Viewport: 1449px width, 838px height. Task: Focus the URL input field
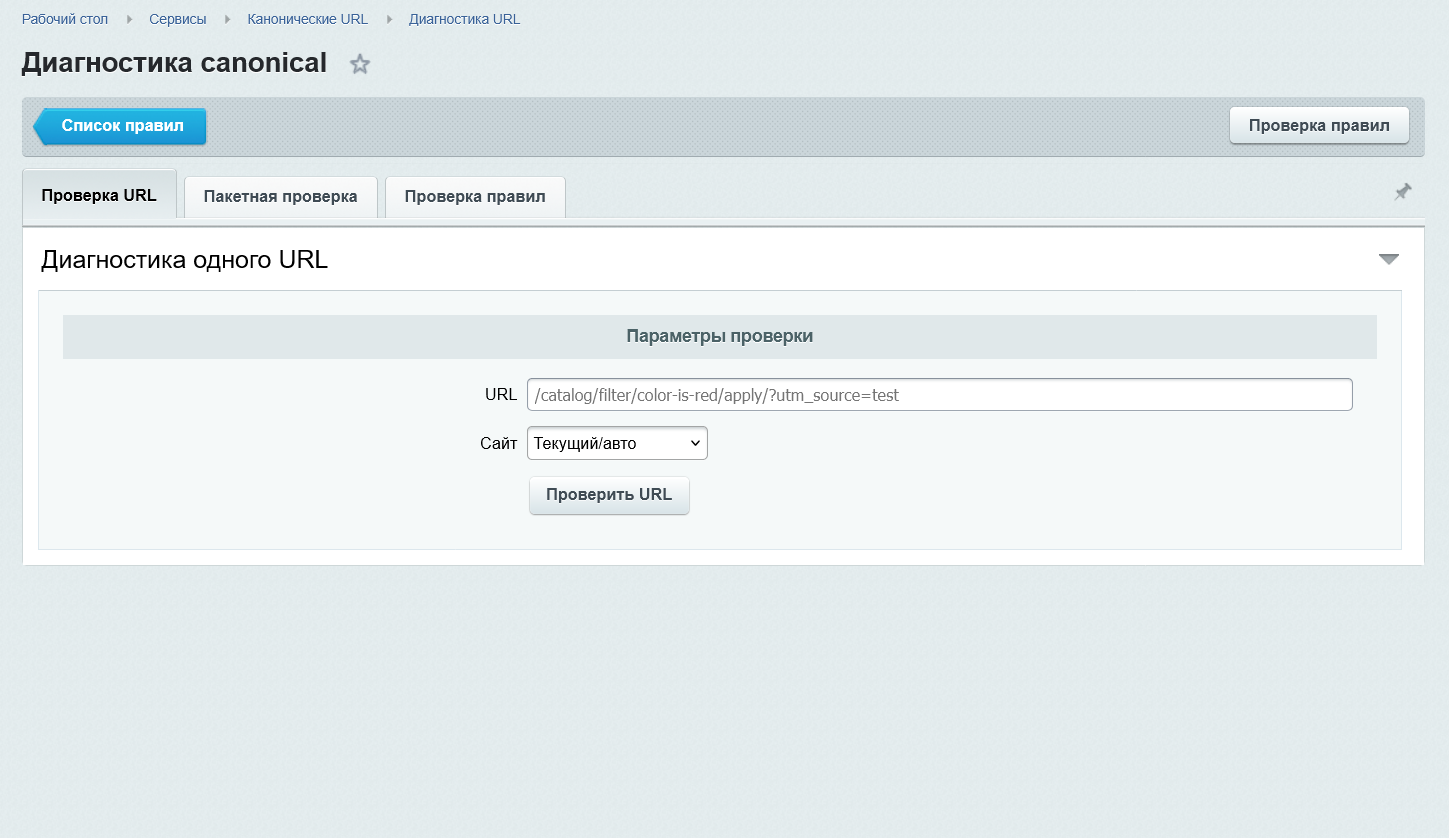pos(940,395)
